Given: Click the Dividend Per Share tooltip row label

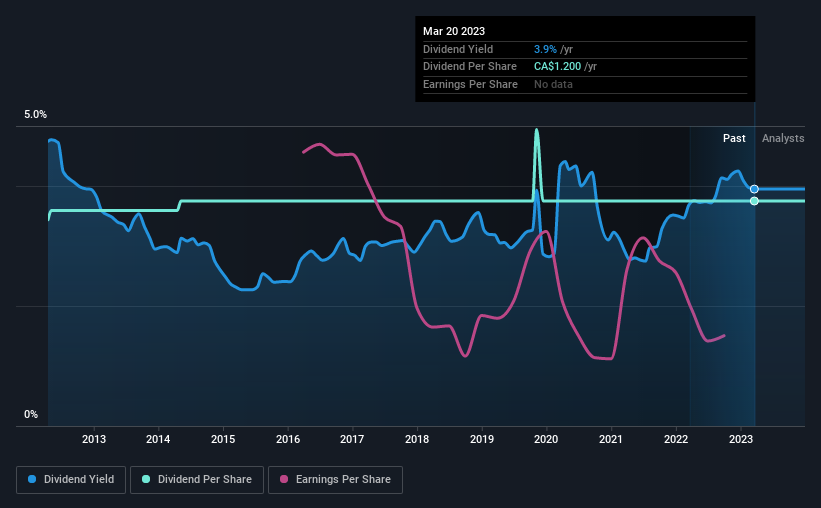Looking at the screenshot, I should point(470,67).
